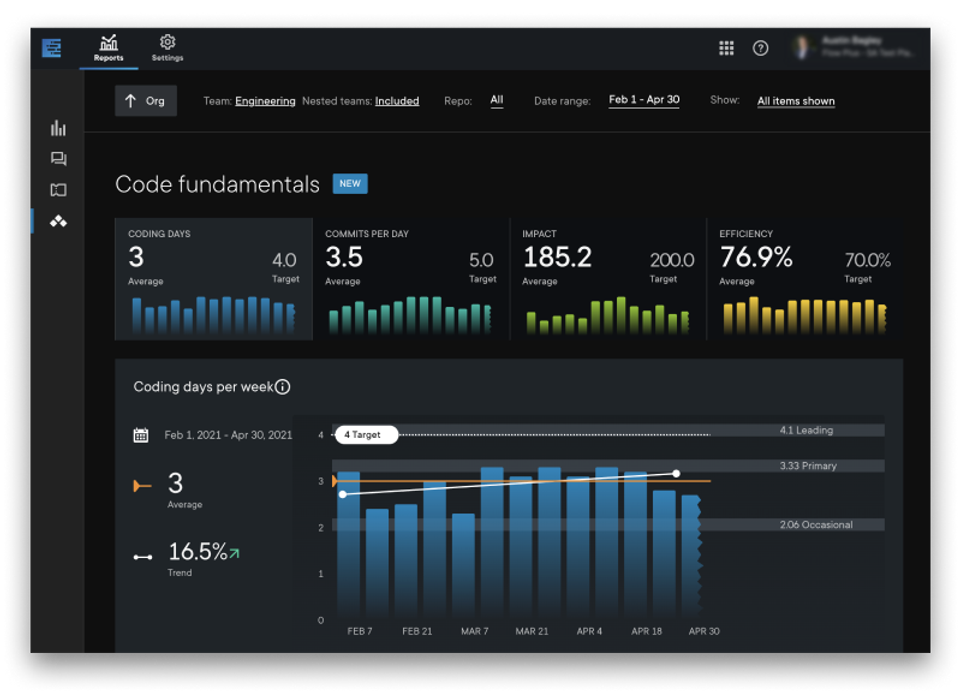Open the Settings gear icon
The width and height of the screenshot is (960, 694).
[x=167, y=41]
